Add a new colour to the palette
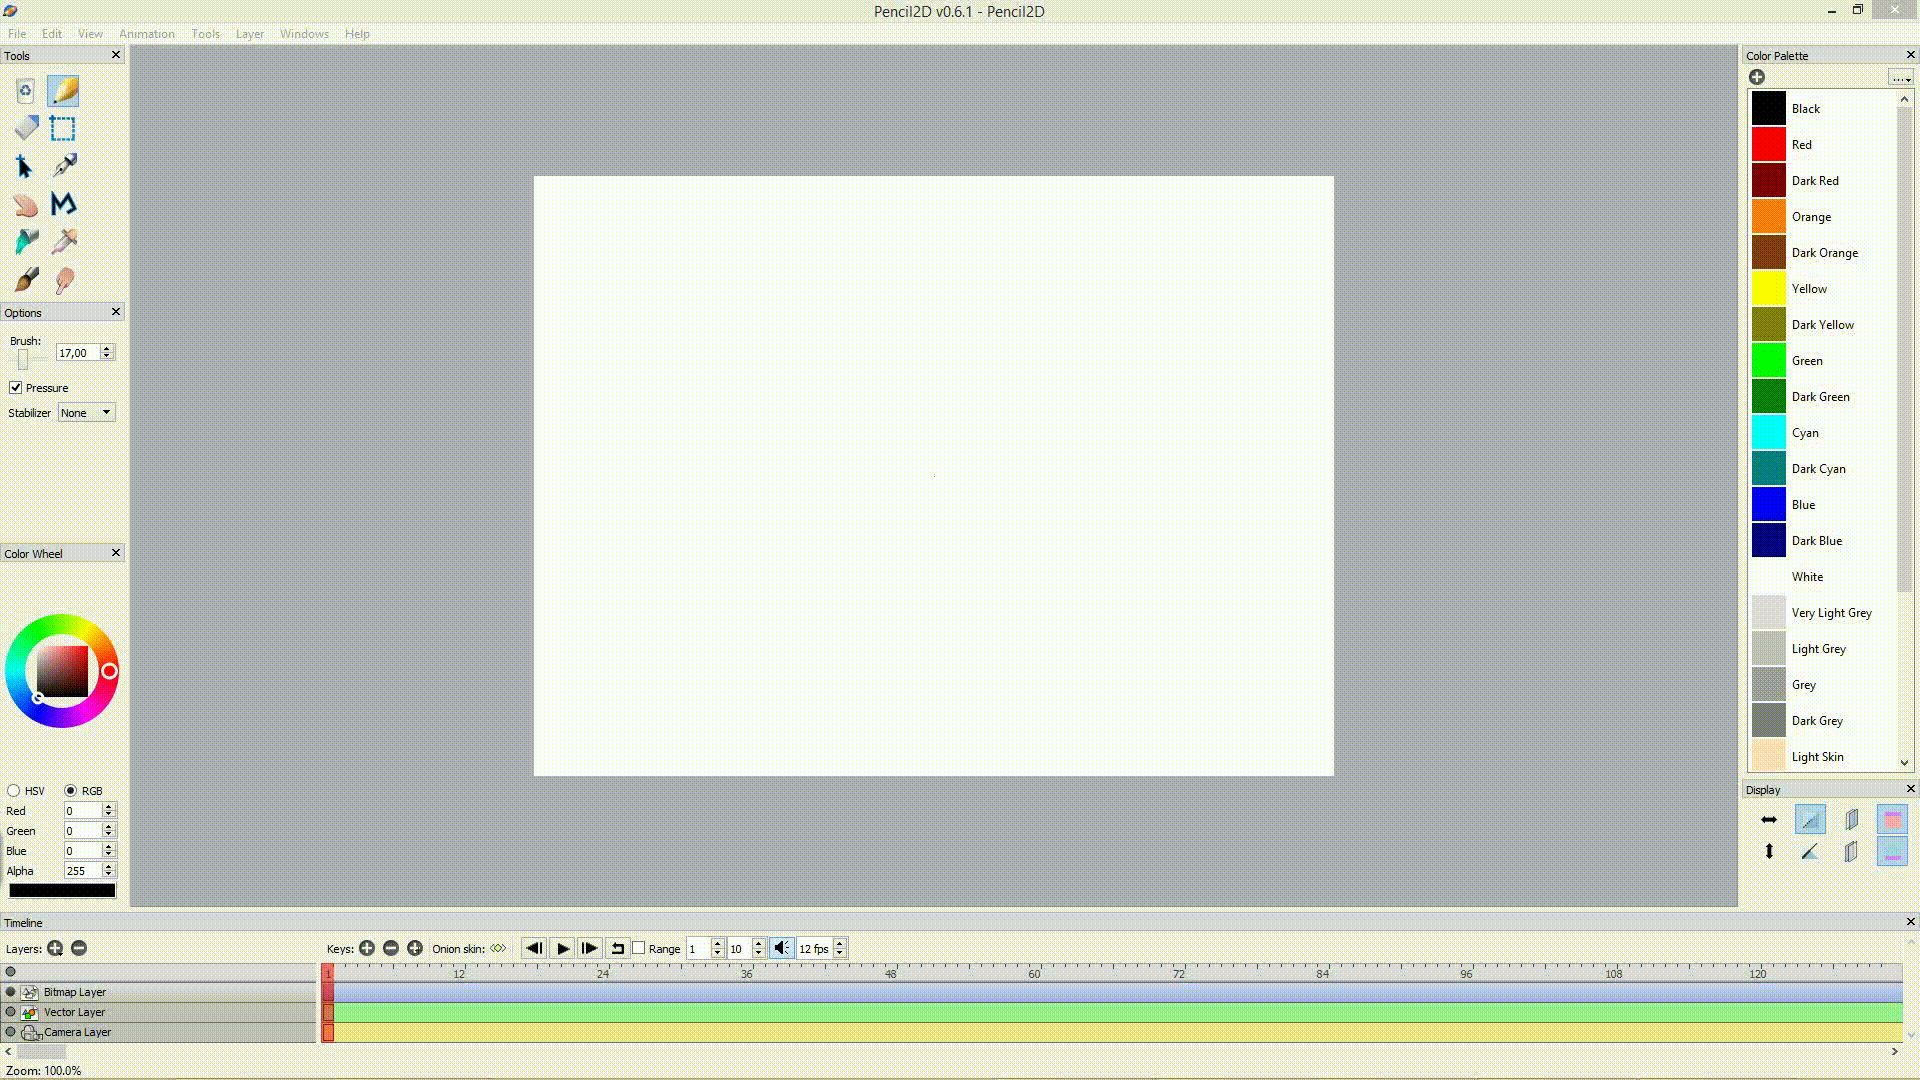1920x1080 pixels. point(1757,77)
